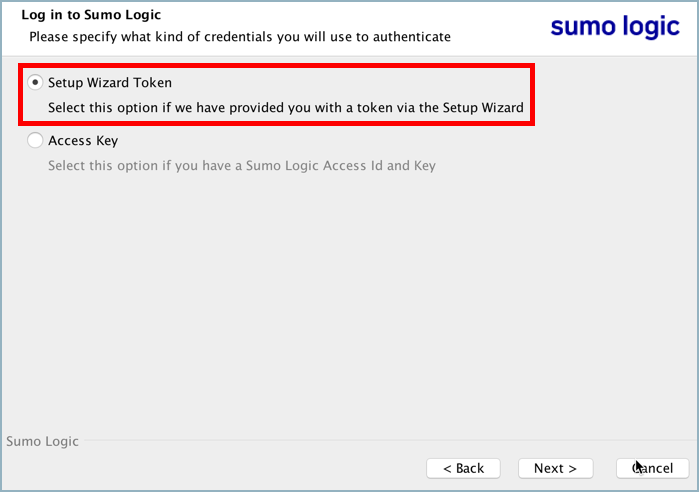Click the ">" arrow on the Next button
This screenshot has width=699, height=492.
point(572,468)
